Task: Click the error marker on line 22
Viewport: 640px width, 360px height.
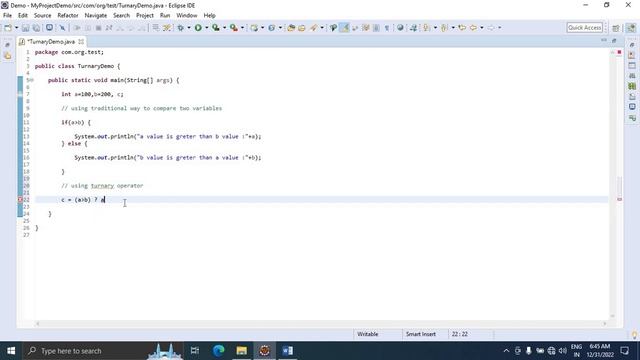Action: 20,200
